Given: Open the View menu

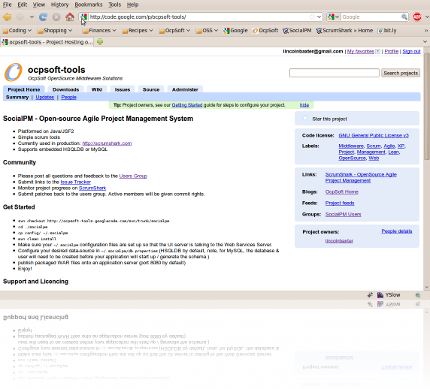Looking at the screenshot, I should tap(39, 5).
